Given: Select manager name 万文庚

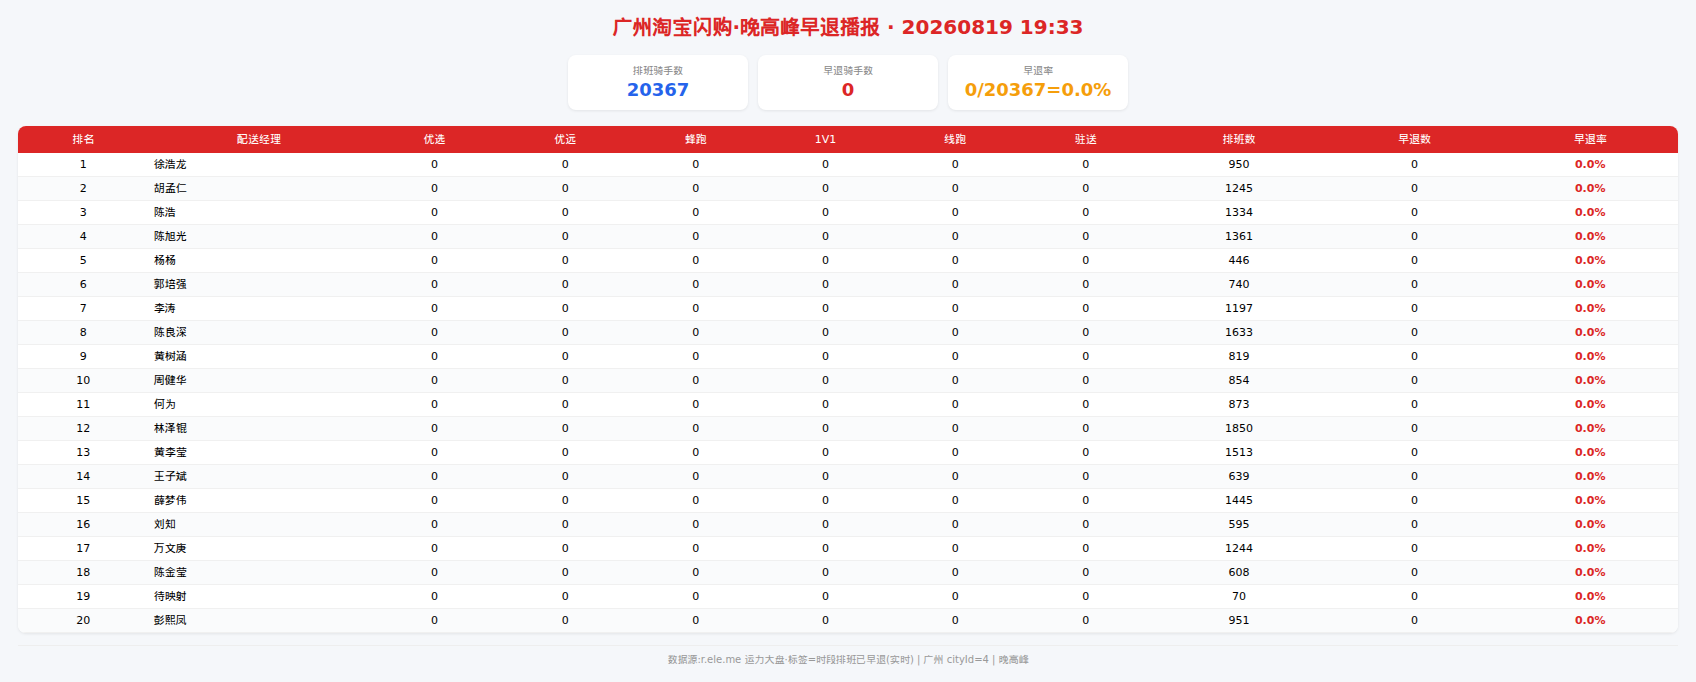Looking at the screenshot, I should 170,548.
